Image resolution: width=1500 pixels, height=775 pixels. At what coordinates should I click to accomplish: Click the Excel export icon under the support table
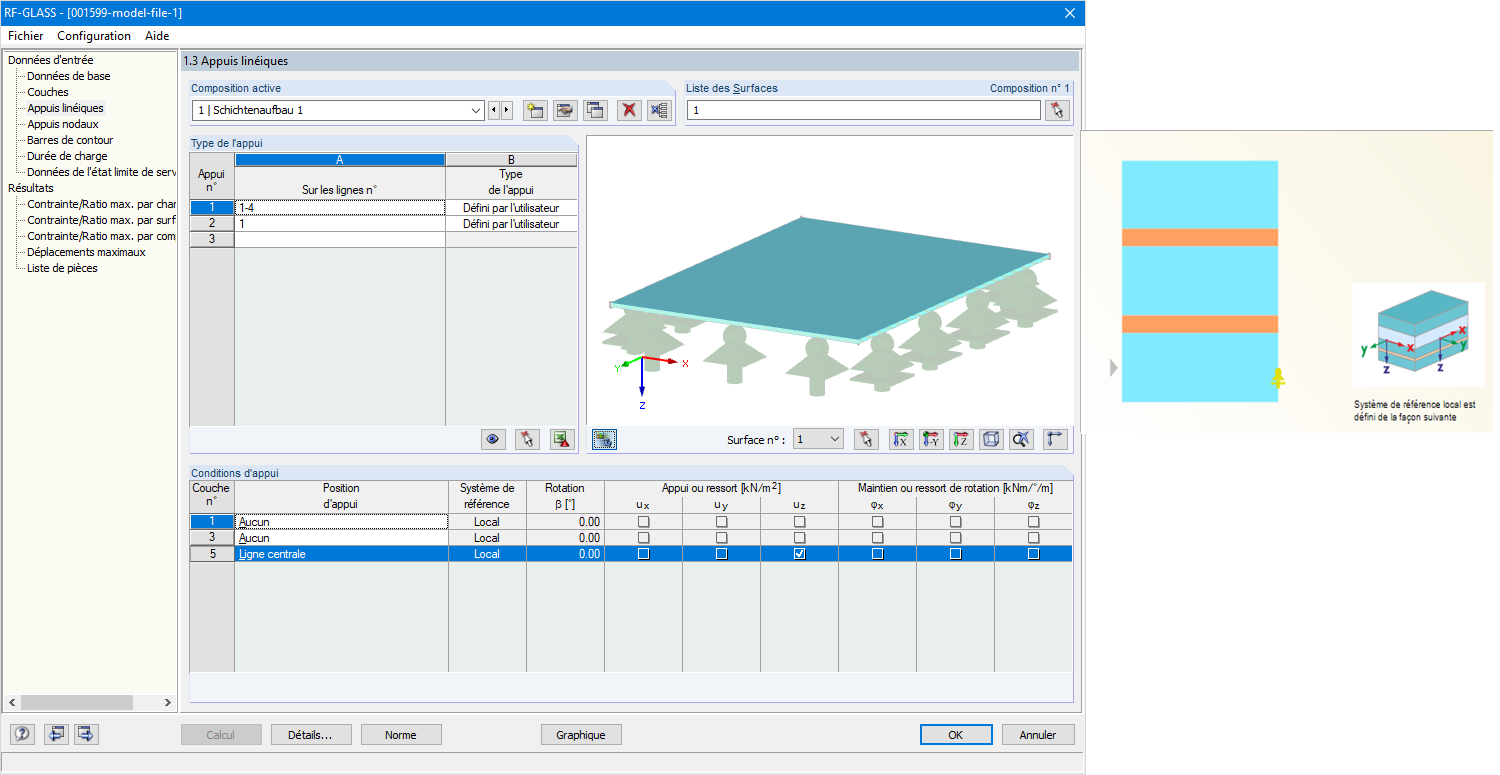point(561,439)
